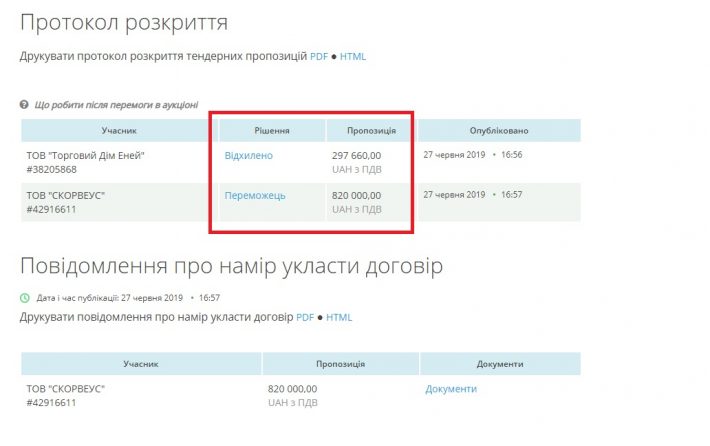The image size is (710, 446).
Task: Click the 16:56 publication timestamp
Action: [512, 155]
